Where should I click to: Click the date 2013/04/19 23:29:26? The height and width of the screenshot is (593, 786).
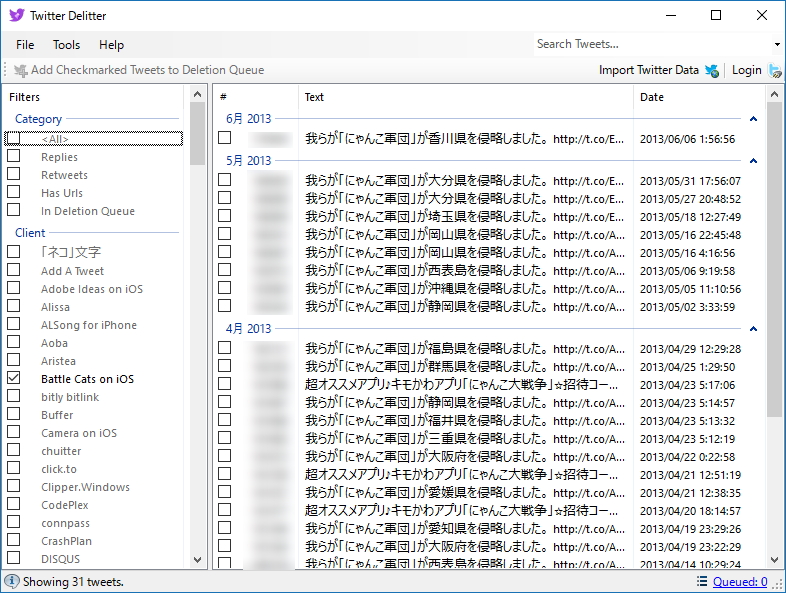pyautogui.click(x=690, y=529)
